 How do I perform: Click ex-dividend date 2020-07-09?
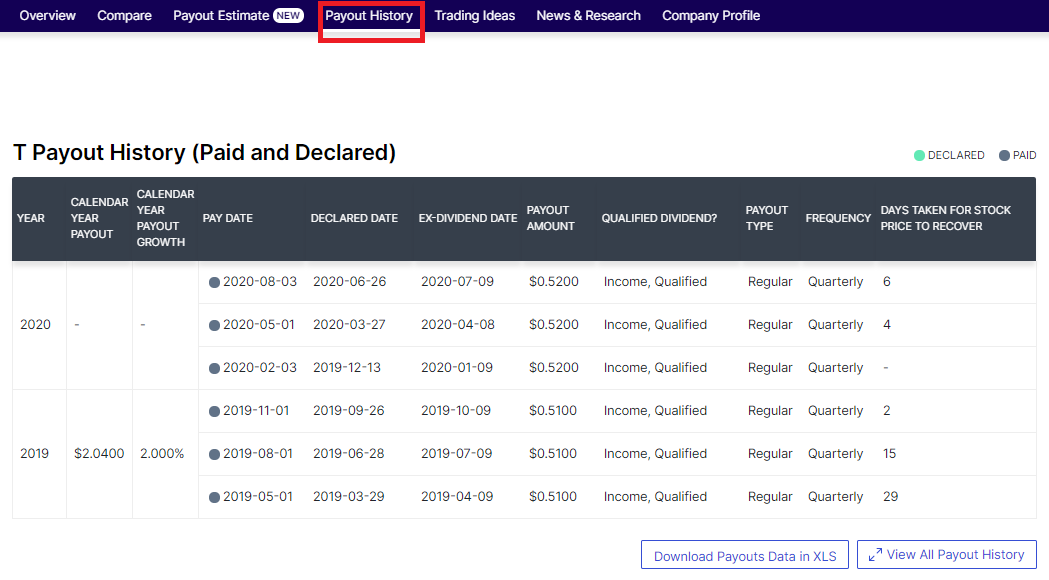click(457, 282)
